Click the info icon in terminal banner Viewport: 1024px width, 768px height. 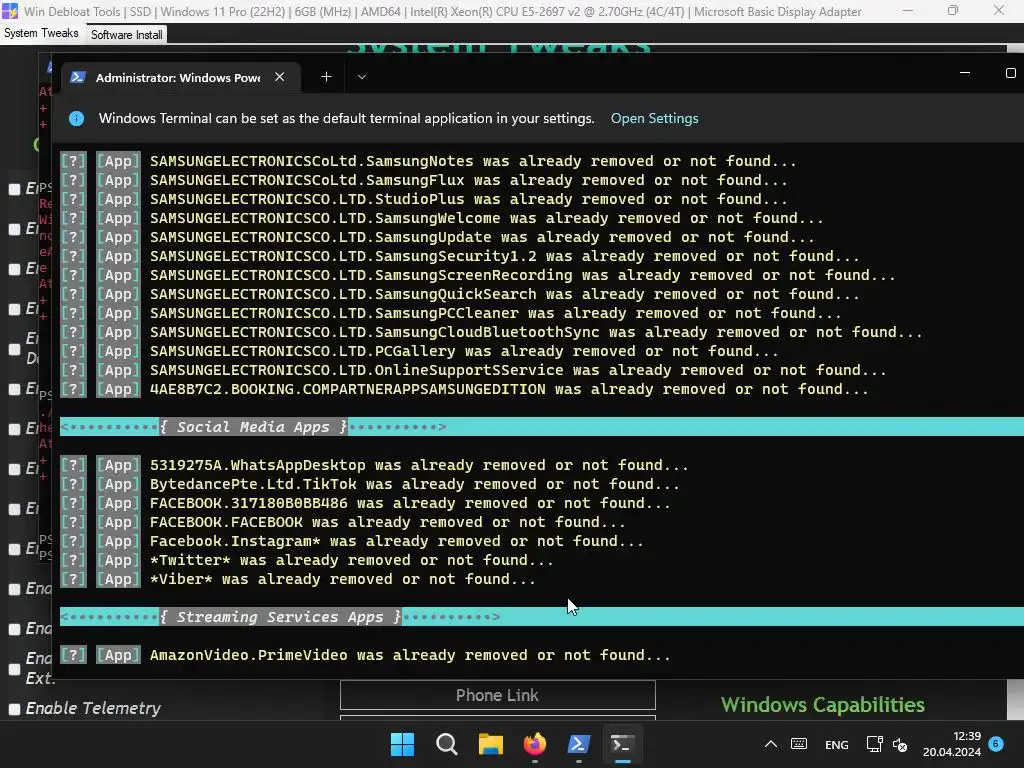[x=76, y=118]
